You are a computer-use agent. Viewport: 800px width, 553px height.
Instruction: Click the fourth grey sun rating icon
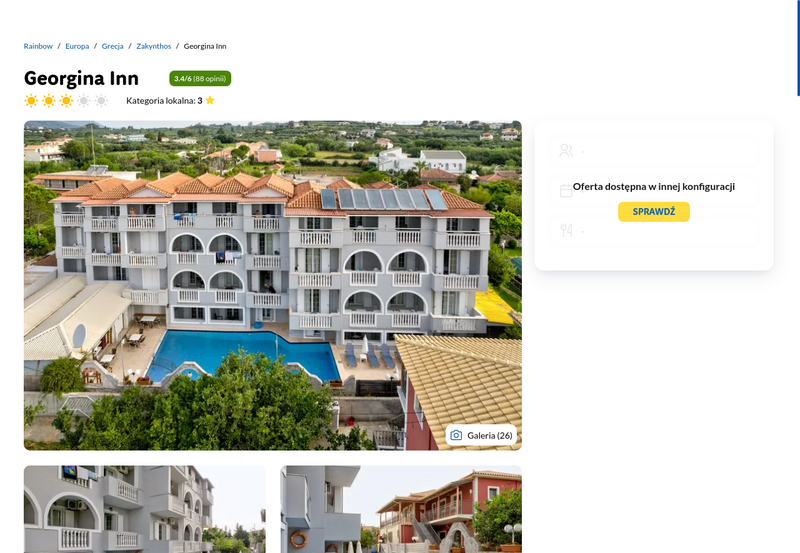pos(84,100)
